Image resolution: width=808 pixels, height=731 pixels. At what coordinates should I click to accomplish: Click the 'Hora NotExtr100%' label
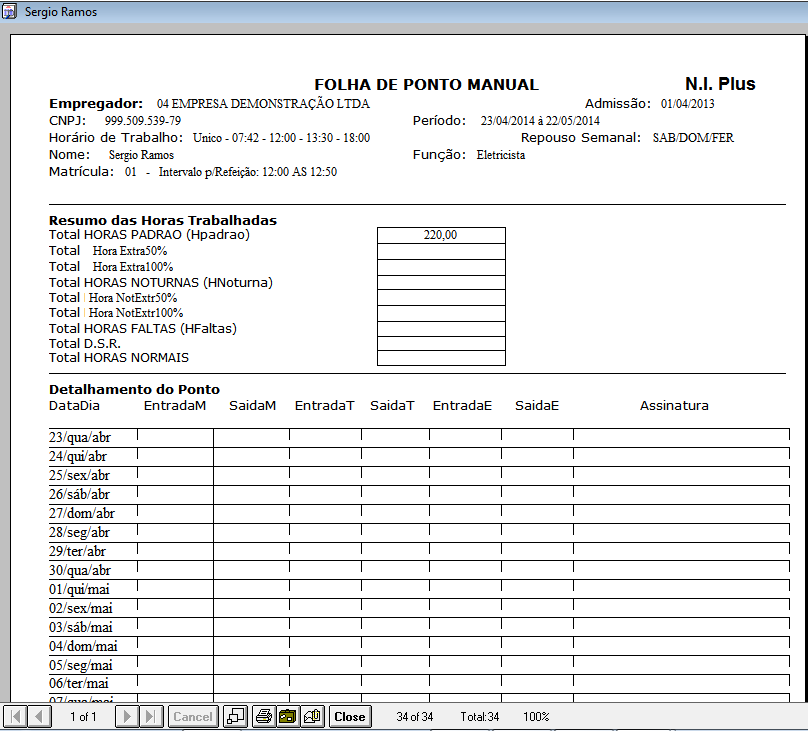click(x=136, y=313)
